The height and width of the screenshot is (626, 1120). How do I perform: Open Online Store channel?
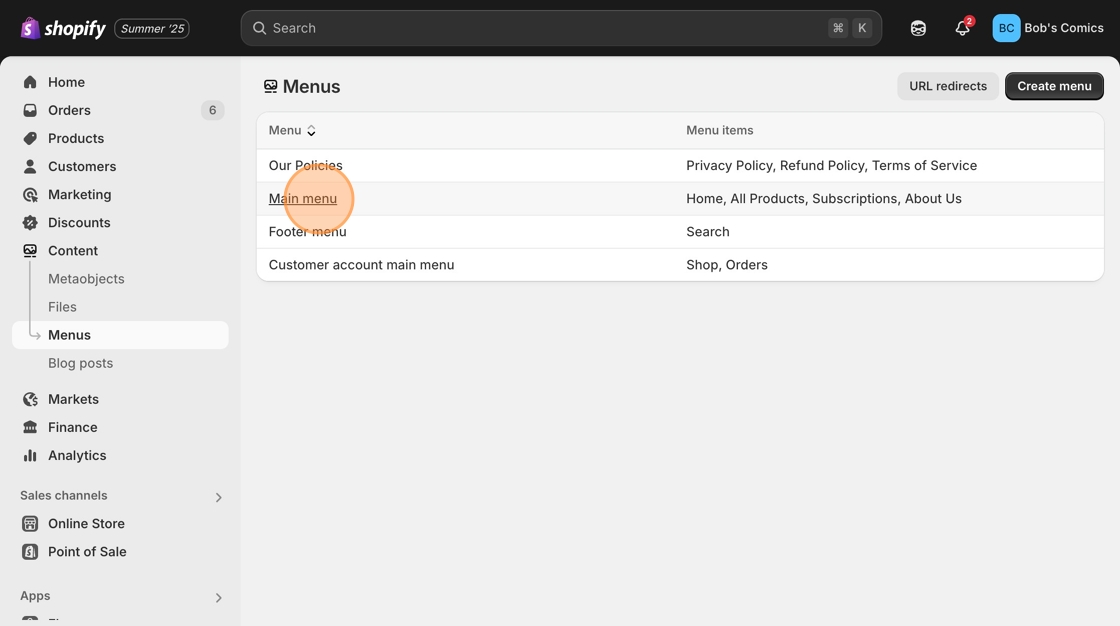click(86, 524)
